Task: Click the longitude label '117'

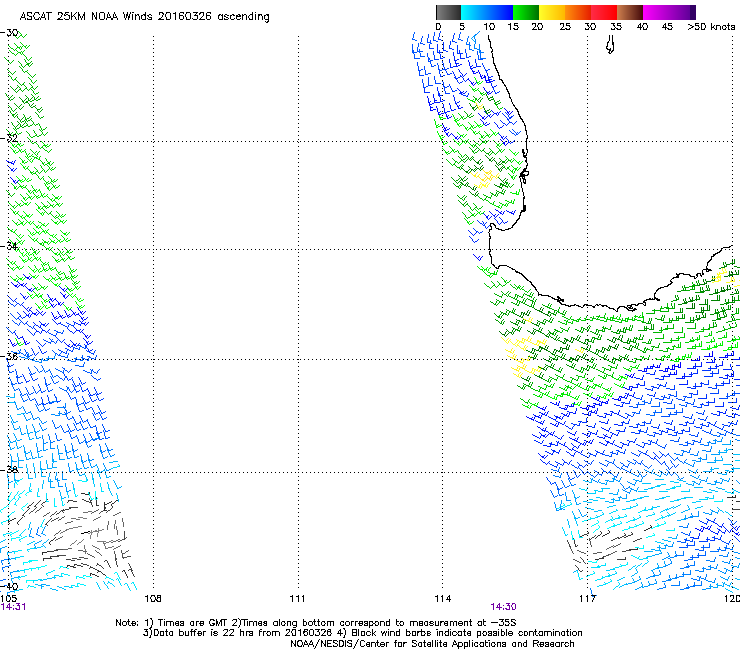Action: [588, 599]
